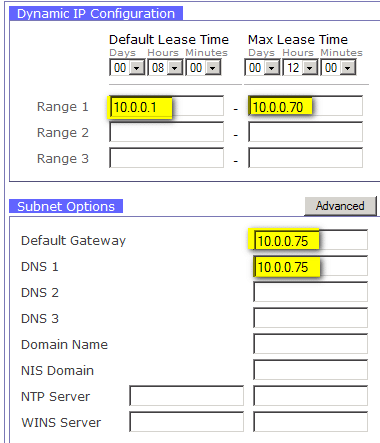Click Range 1 end address field

tap(305, 106)
